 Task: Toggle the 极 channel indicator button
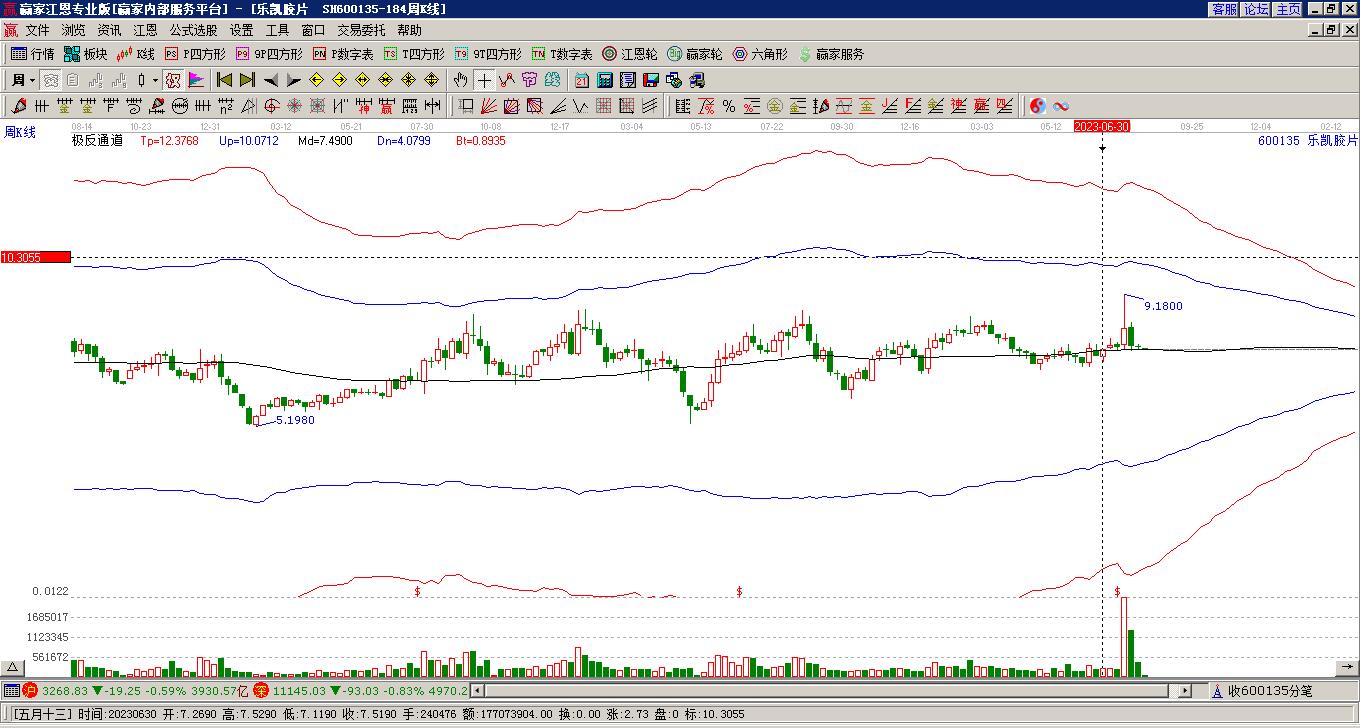click(x=172, y=80)
